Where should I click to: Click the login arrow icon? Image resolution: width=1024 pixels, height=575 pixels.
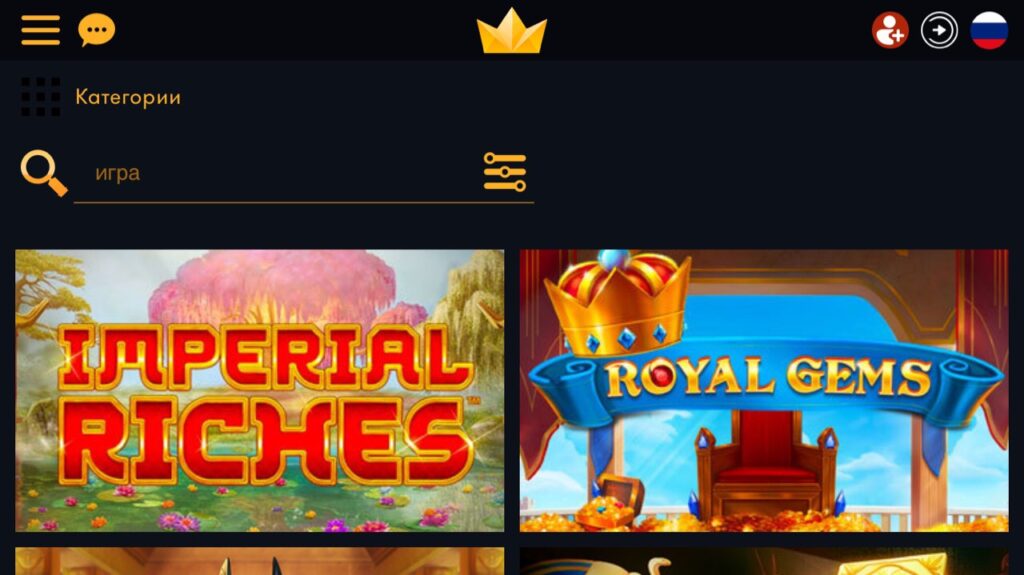click(939, 30)
